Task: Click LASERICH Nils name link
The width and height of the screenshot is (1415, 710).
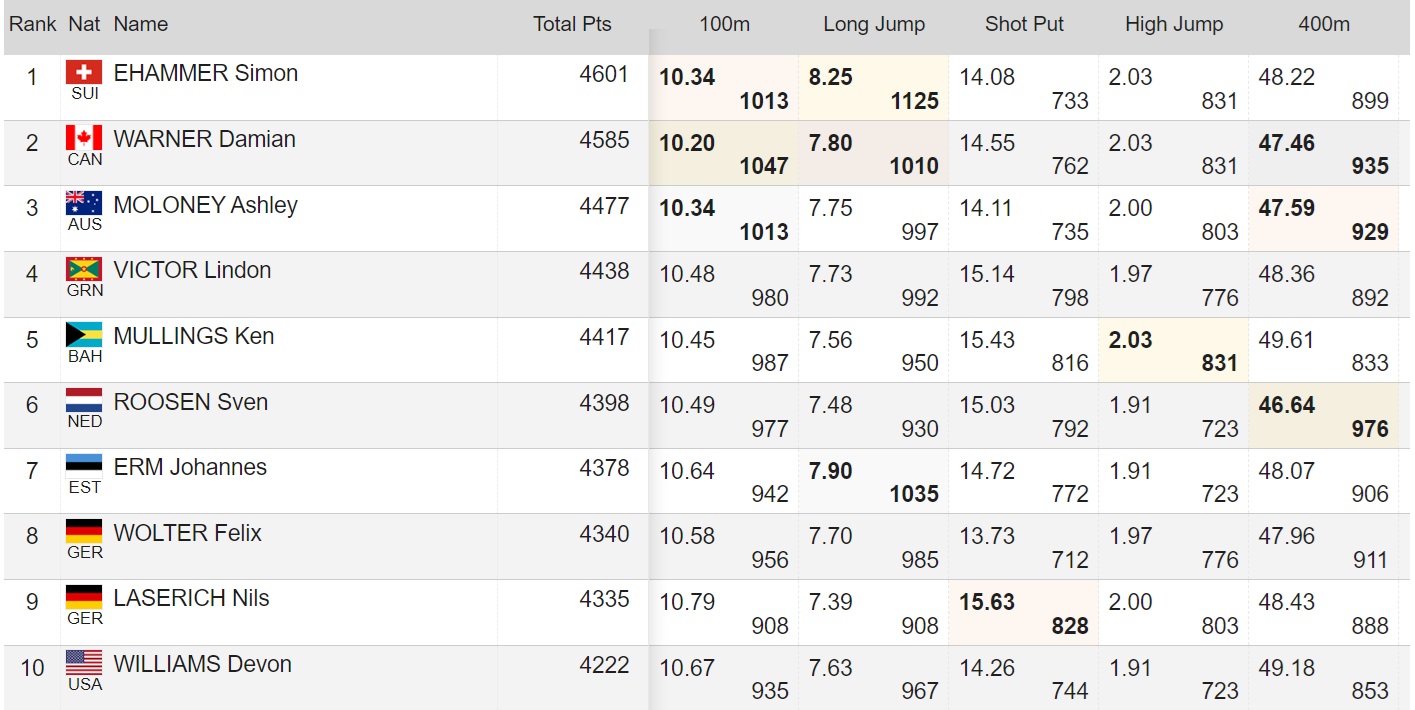Action: pyautogui.click(x=192, y=598)
